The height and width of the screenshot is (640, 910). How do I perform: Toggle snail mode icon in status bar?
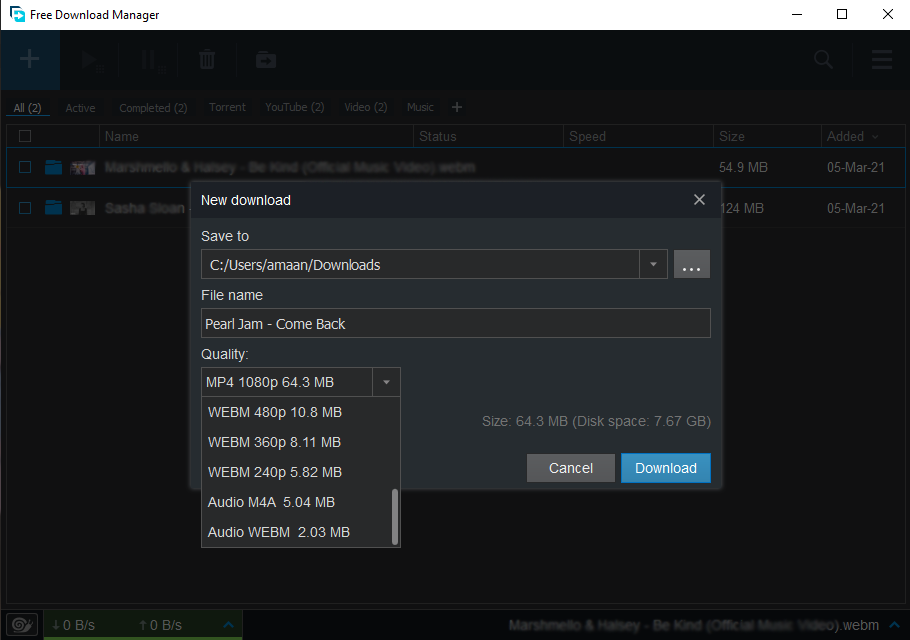point(23,625)
